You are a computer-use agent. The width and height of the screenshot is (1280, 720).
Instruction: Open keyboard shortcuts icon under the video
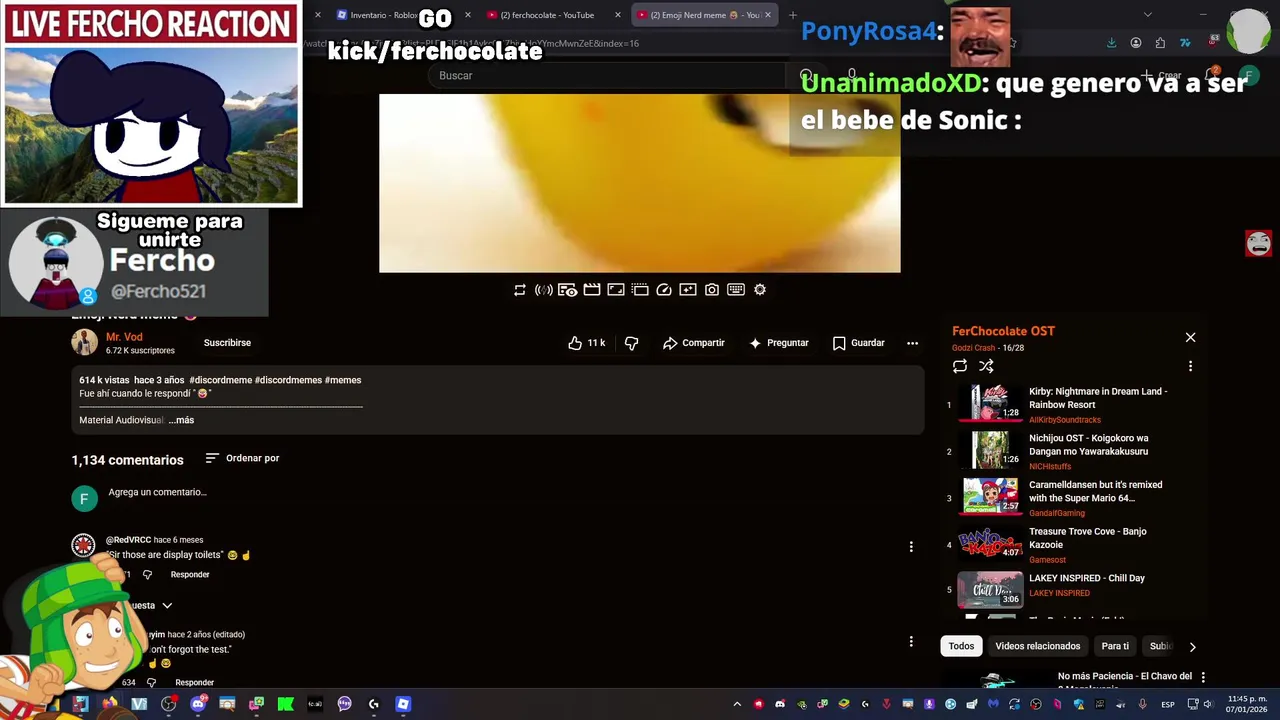pos(736,290)
